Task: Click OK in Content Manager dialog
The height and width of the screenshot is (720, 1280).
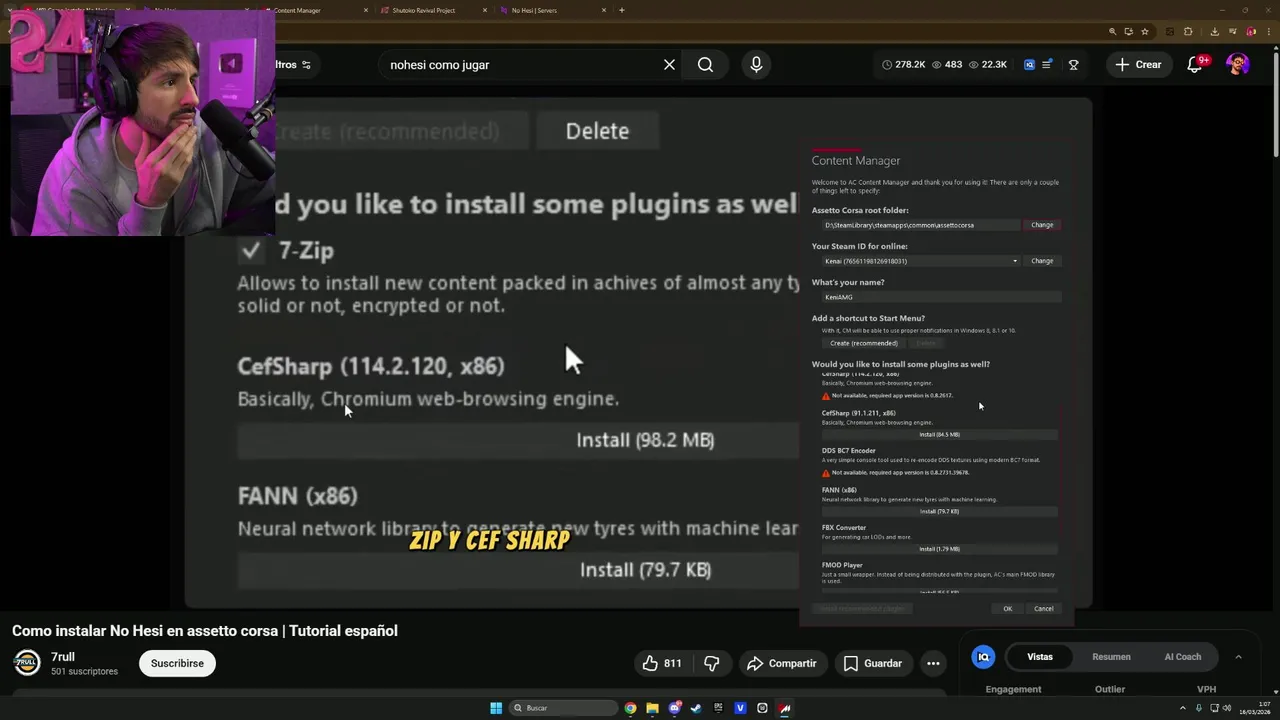Action: click(x=1007, y=609)
